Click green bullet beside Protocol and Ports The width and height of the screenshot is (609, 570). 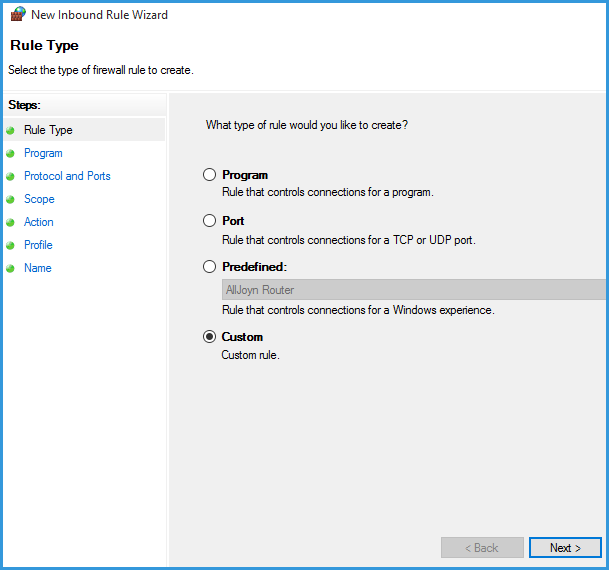[11, 176]
